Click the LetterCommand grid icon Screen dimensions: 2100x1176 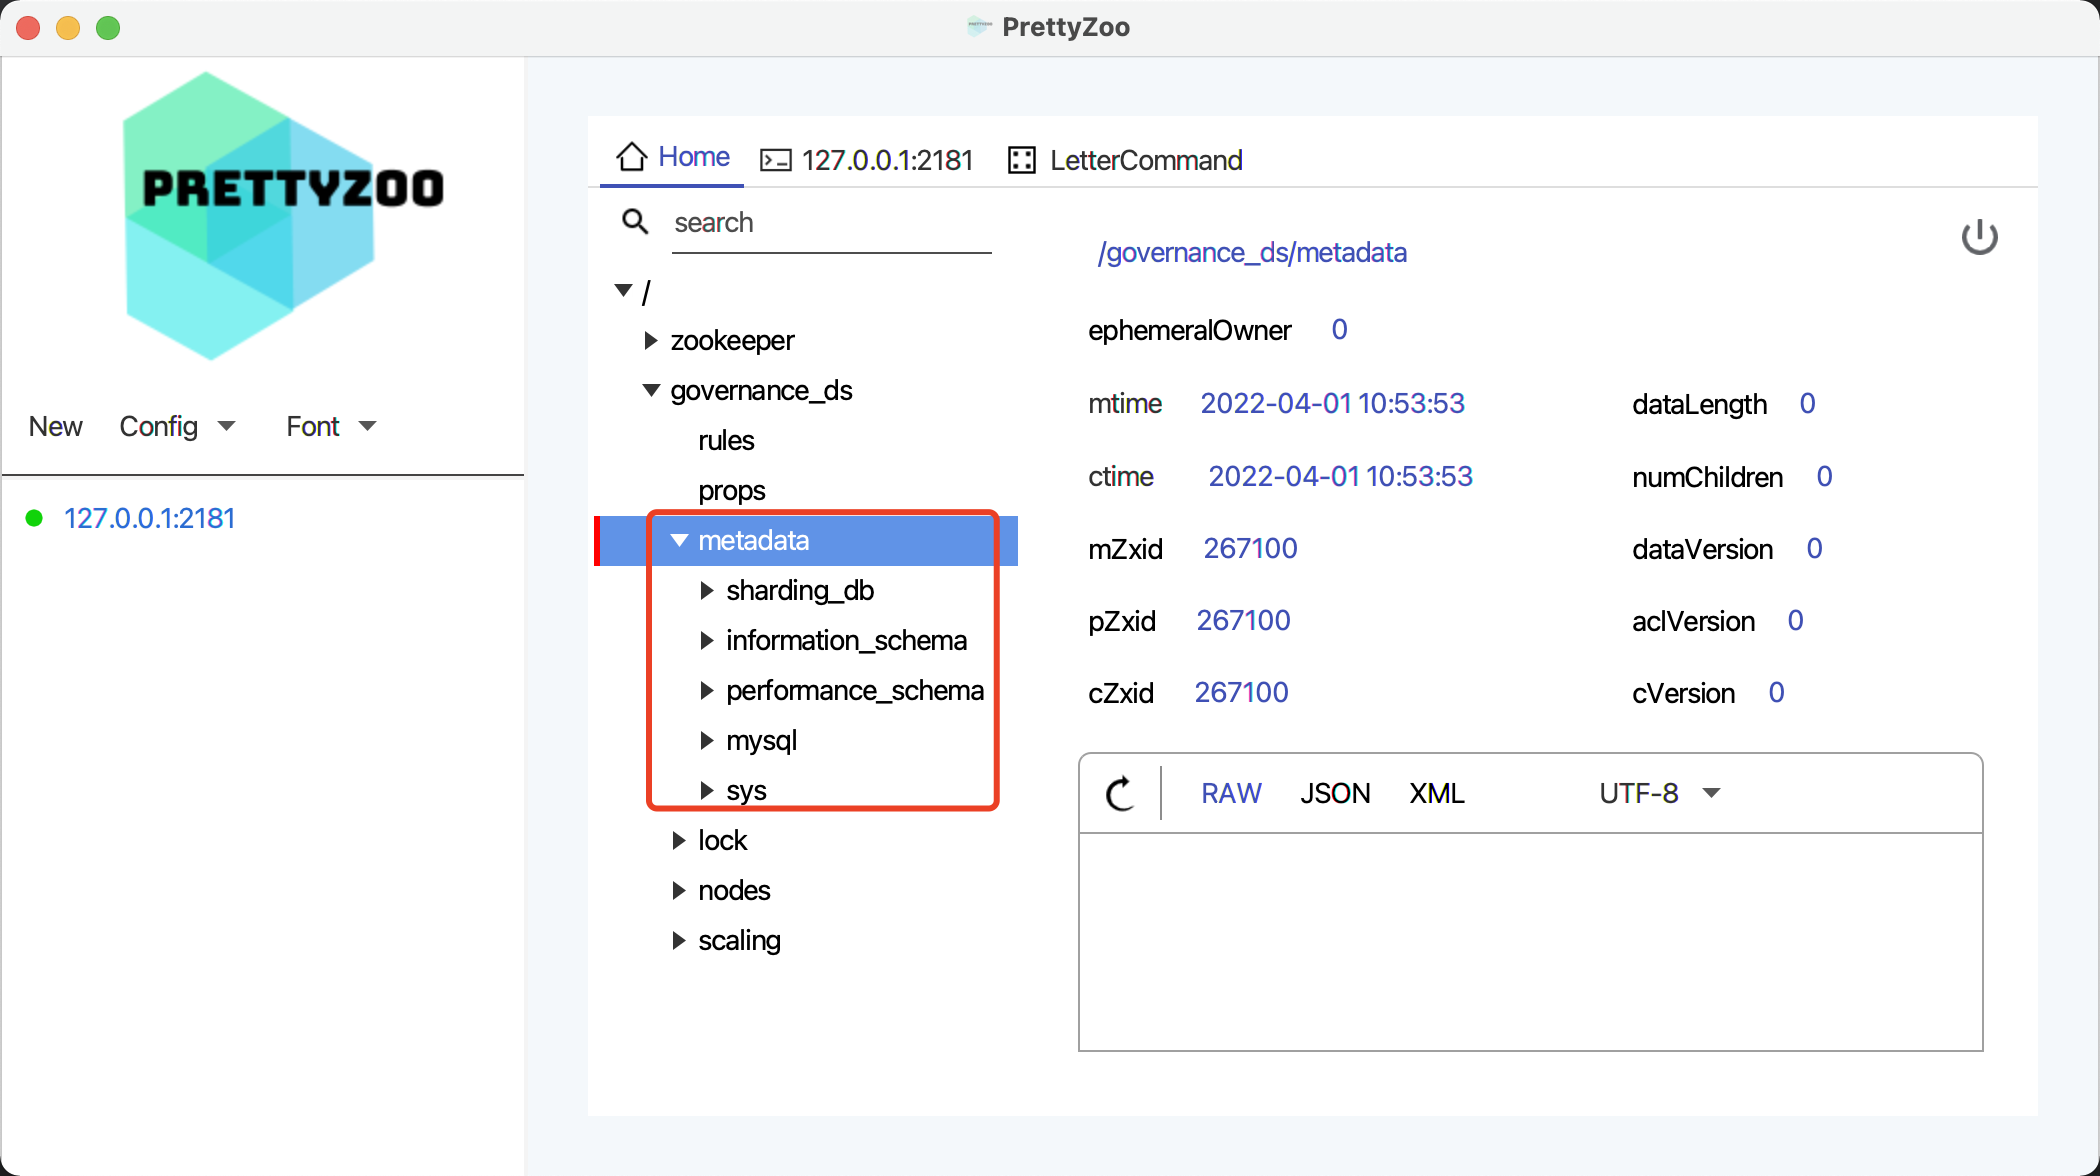1021,161
